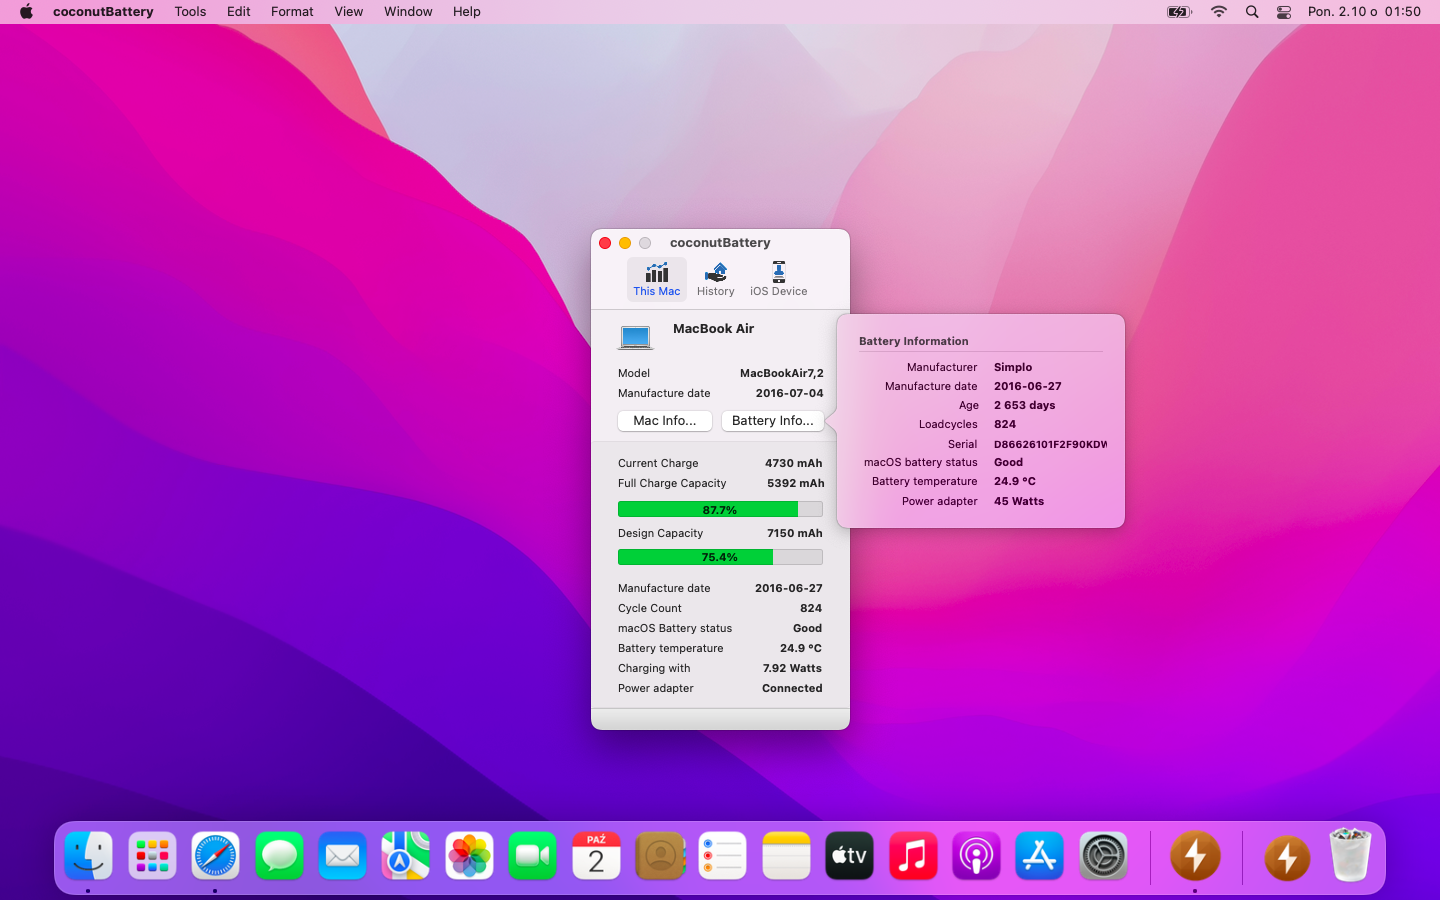Select the This Mac toolbar tab
The image size is (1440, 900).
[656, 279]
